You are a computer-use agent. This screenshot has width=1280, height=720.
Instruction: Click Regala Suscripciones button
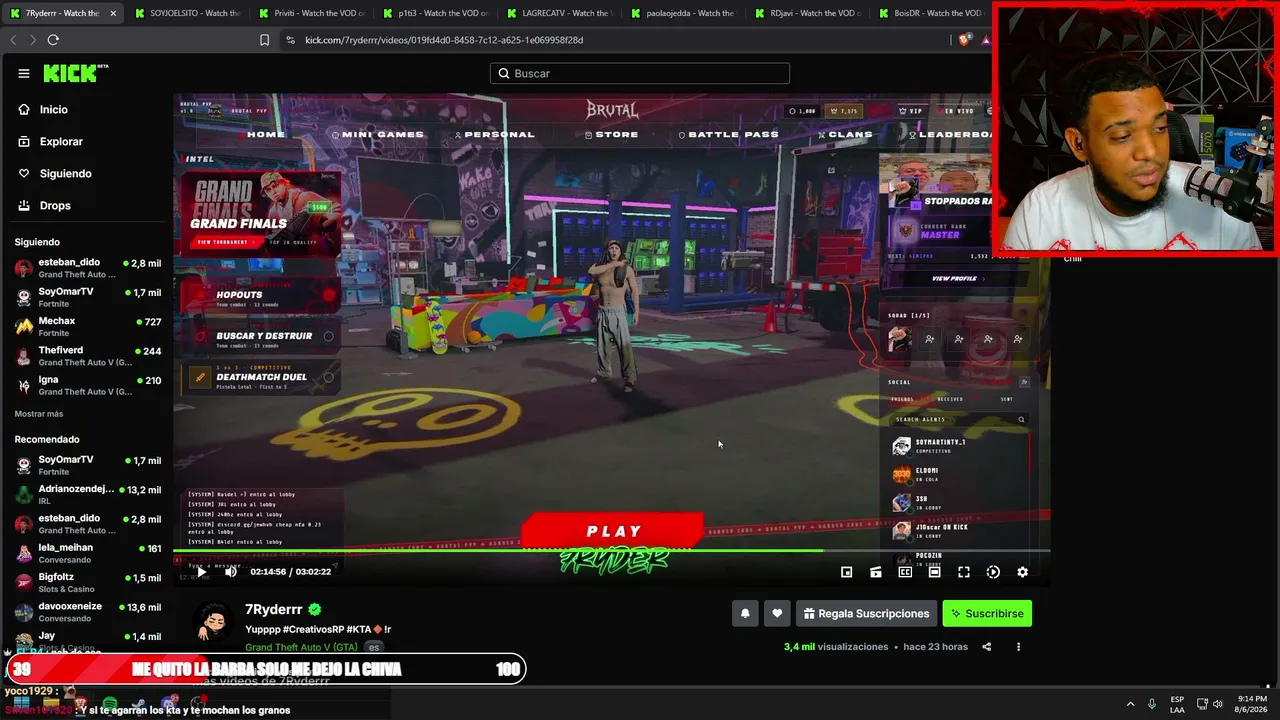click(x=866, y=614)
